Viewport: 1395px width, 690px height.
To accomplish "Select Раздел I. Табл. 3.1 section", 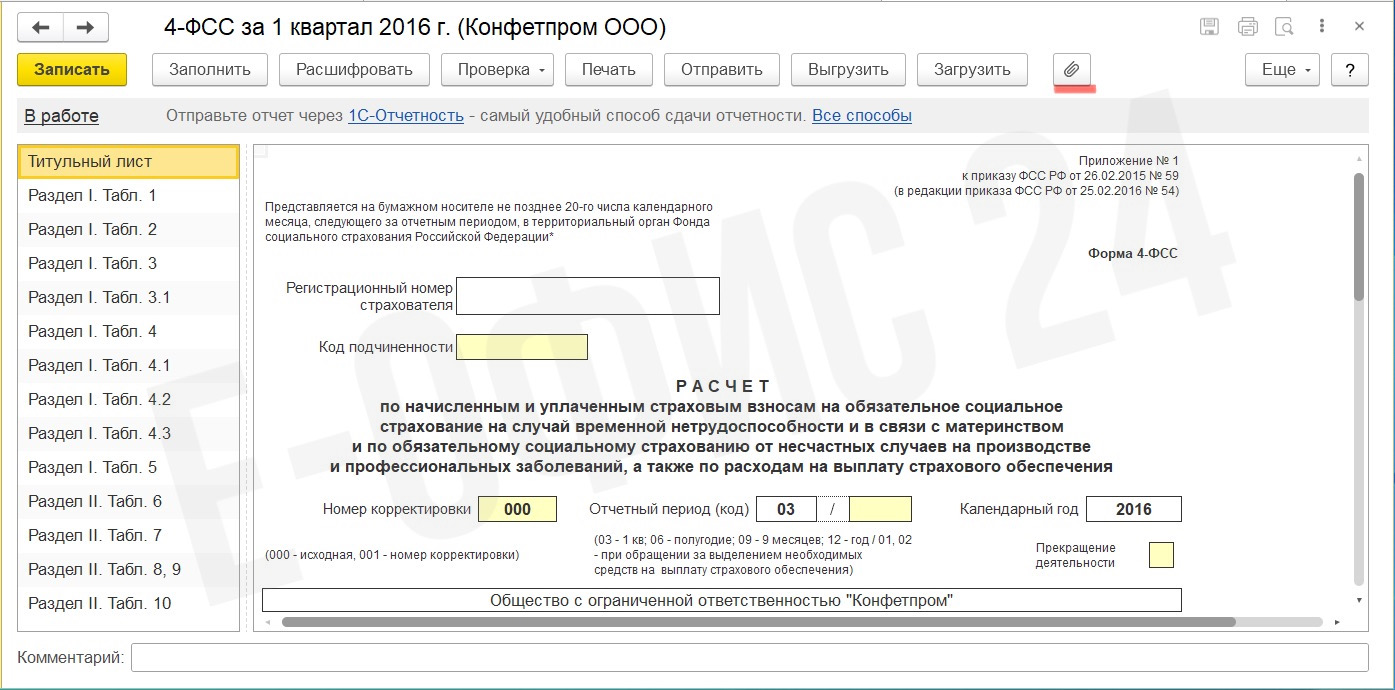I will click(99, 297).
